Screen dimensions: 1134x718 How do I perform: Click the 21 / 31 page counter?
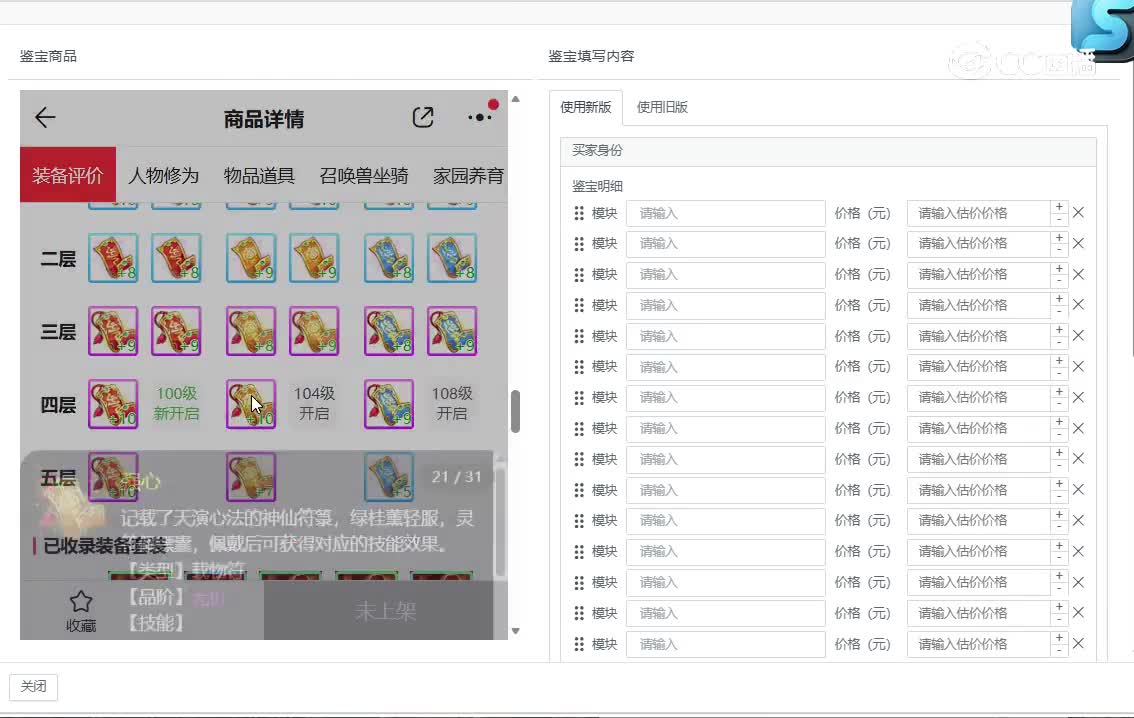coord(456,476)
